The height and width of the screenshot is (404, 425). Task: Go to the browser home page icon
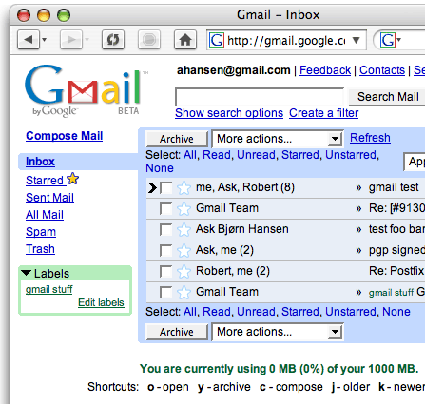point(186,40)
